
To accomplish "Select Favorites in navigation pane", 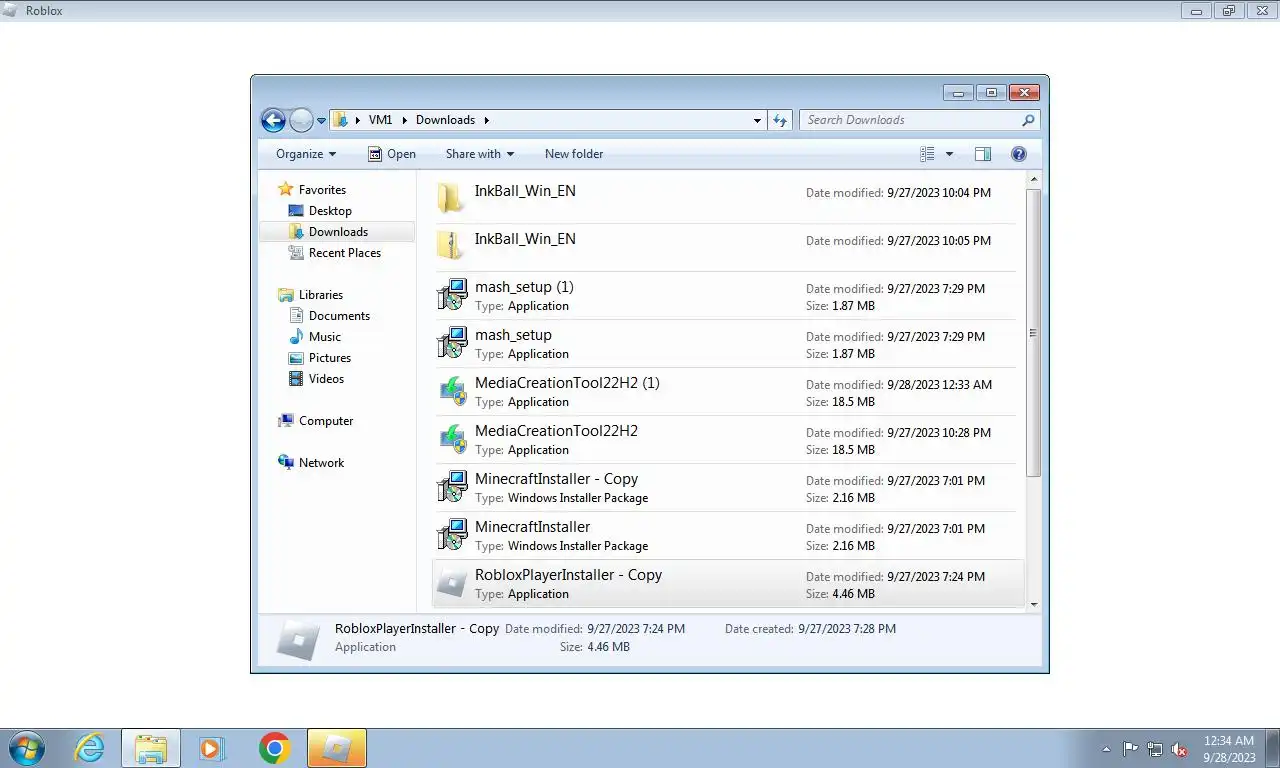I will point(322,190).
